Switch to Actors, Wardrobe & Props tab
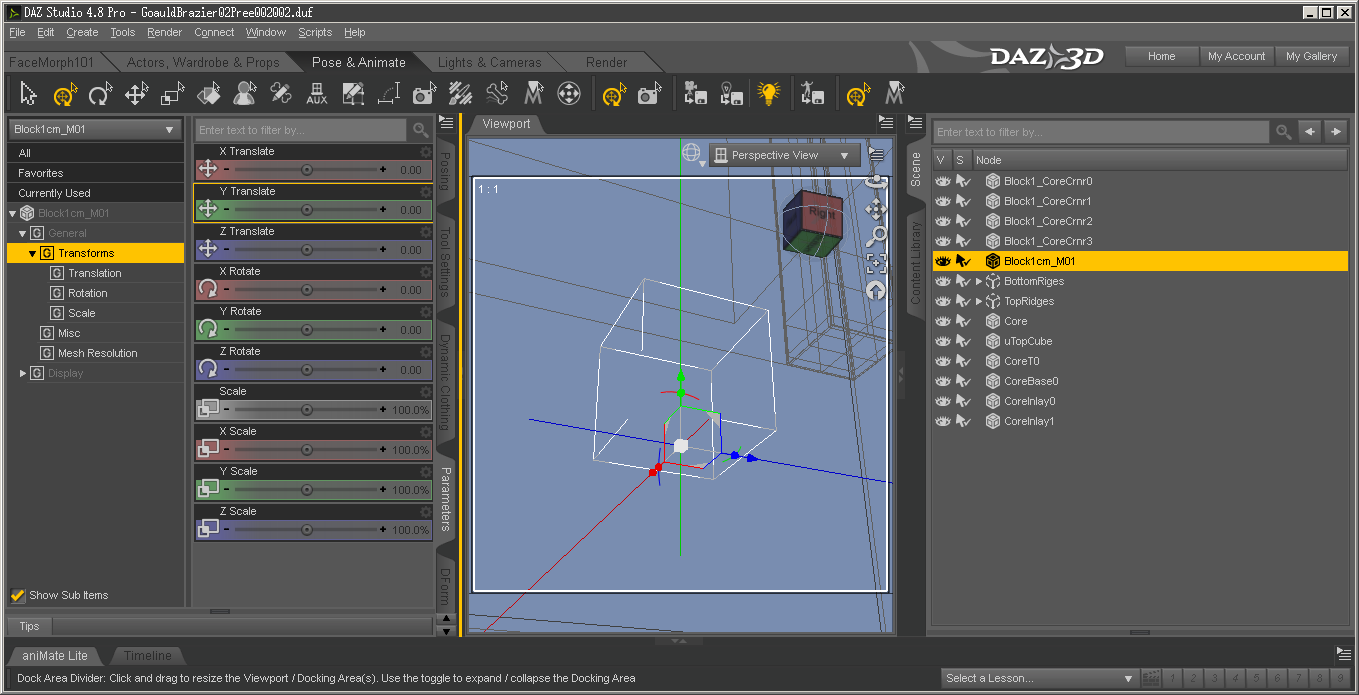The image size is (1359, 695). pyautogui.click(x=203, y=62)
